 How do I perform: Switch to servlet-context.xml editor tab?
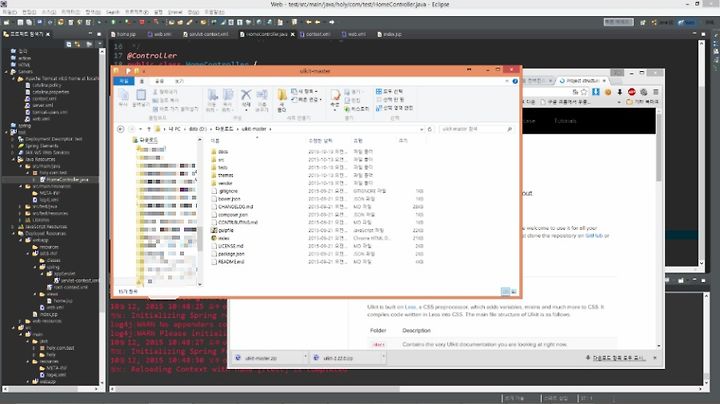click(206, 34)
